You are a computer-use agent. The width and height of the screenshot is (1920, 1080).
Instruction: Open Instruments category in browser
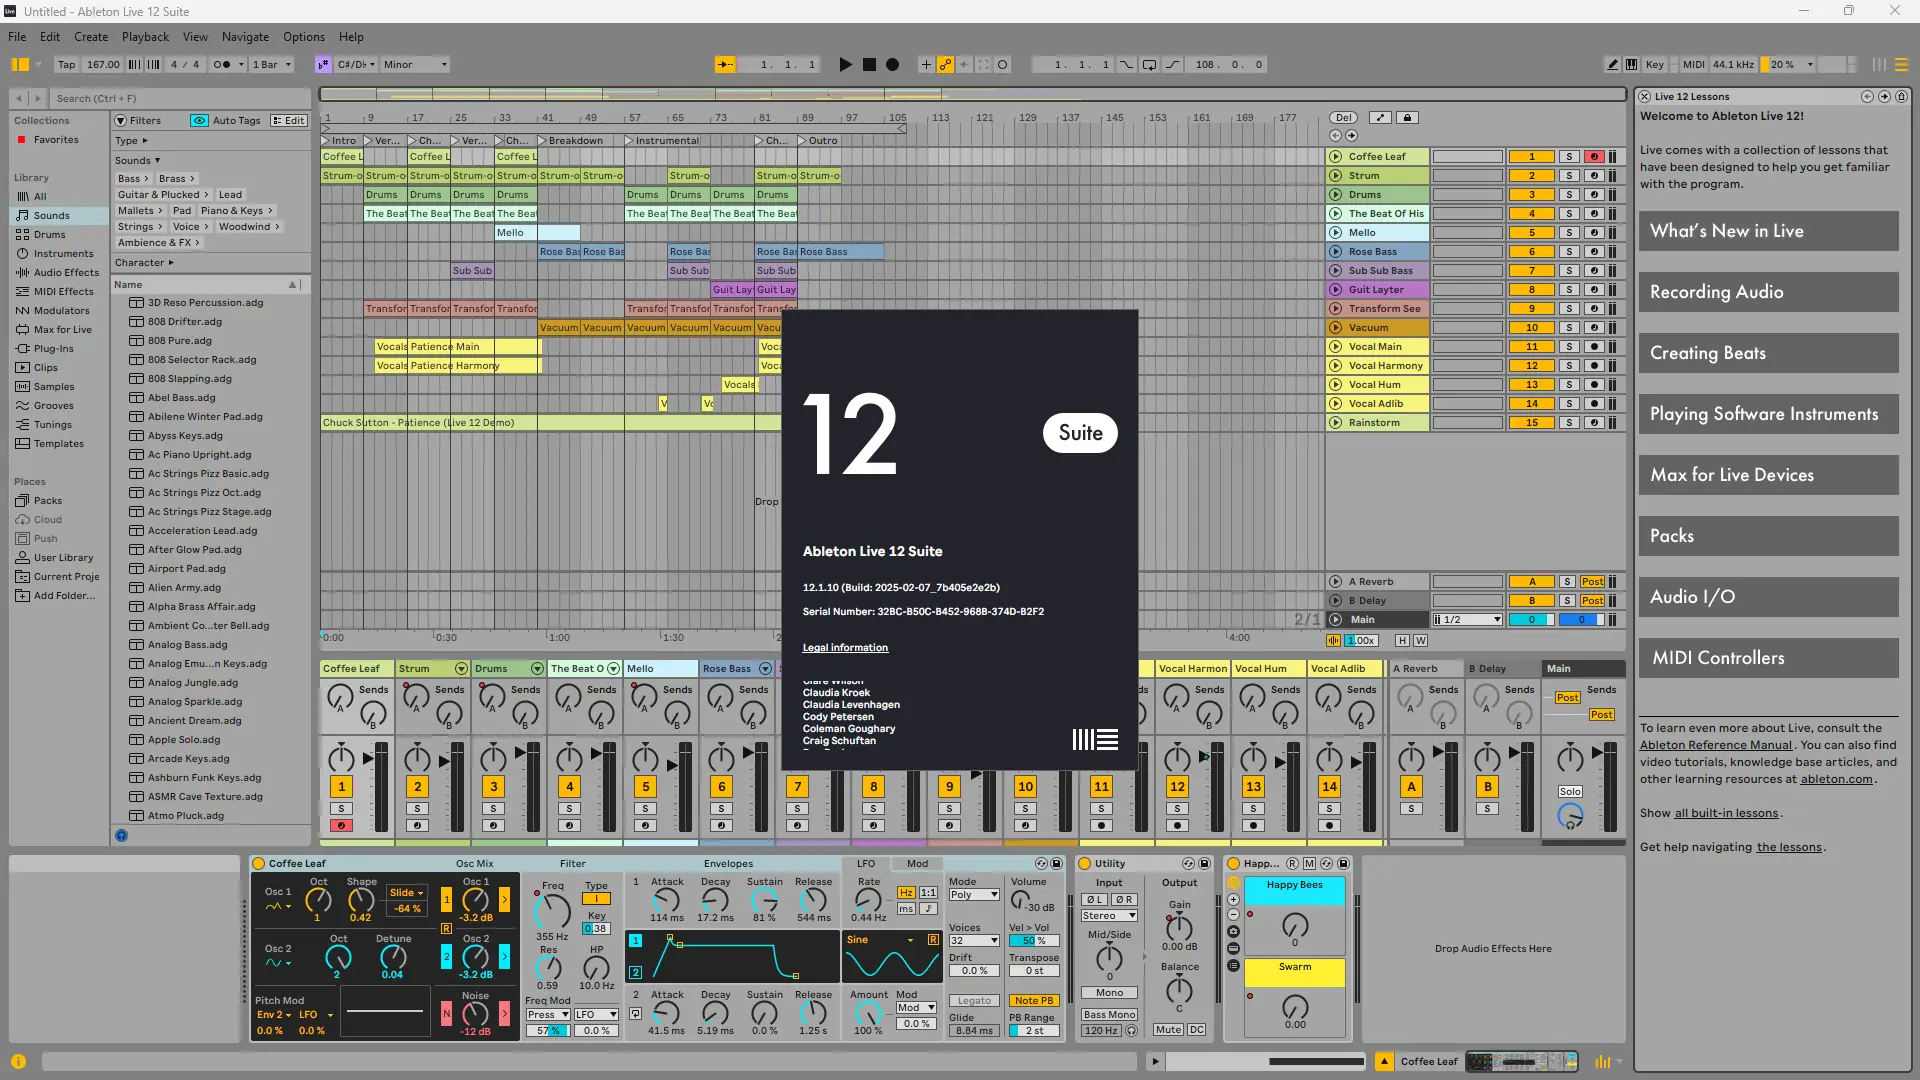click(x=63, y=254)
